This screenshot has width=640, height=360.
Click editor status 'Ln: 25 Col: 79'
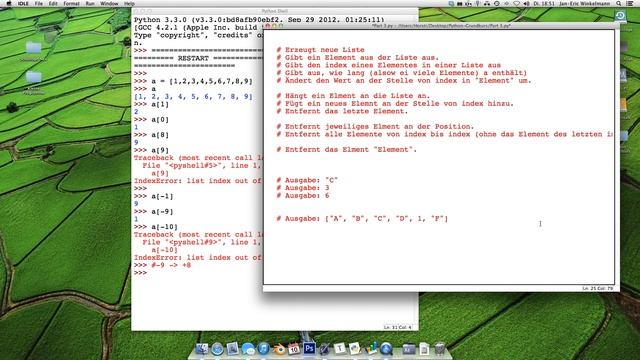coord(597,288)
